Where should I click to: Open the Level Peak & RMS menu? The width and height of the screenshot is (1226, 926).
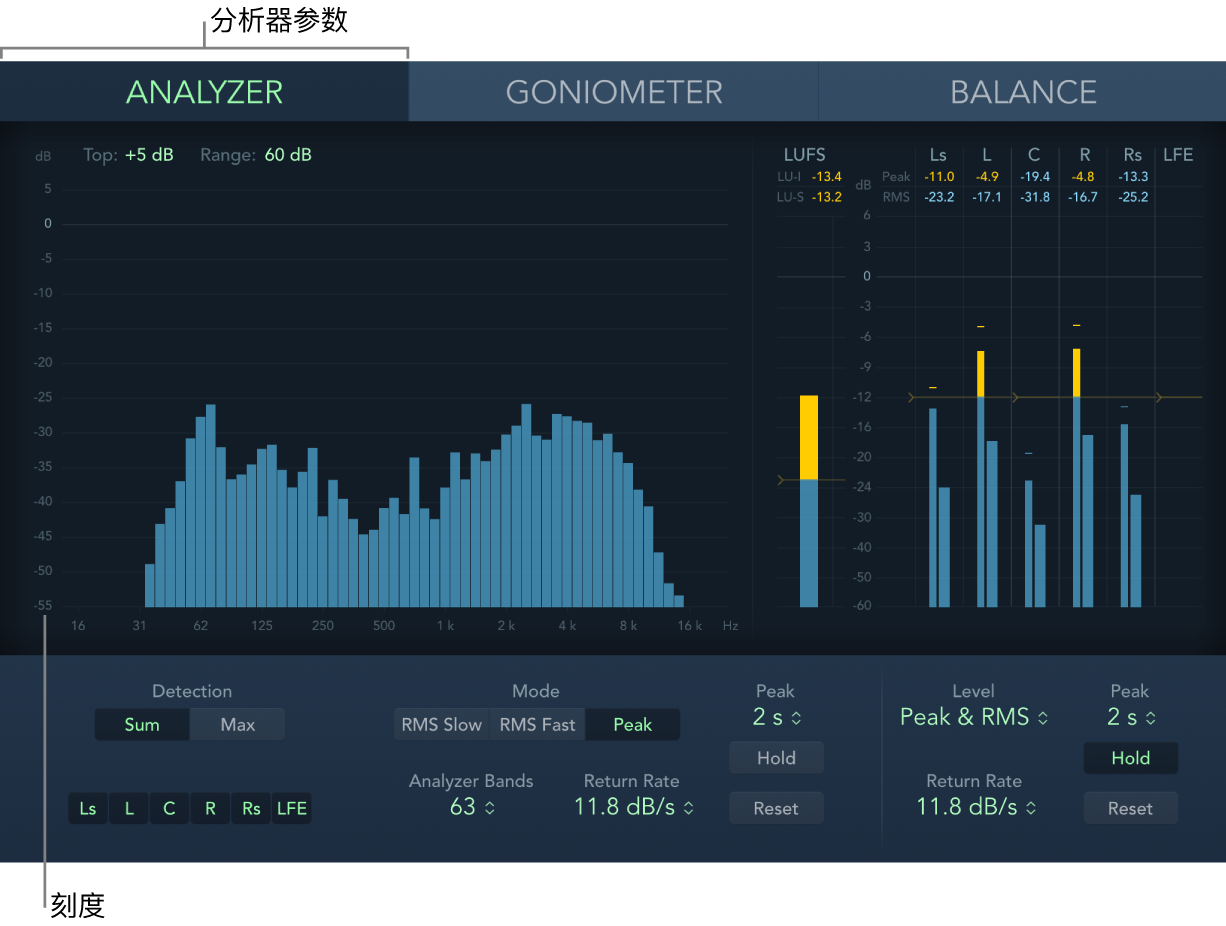[x=974, y=717]
